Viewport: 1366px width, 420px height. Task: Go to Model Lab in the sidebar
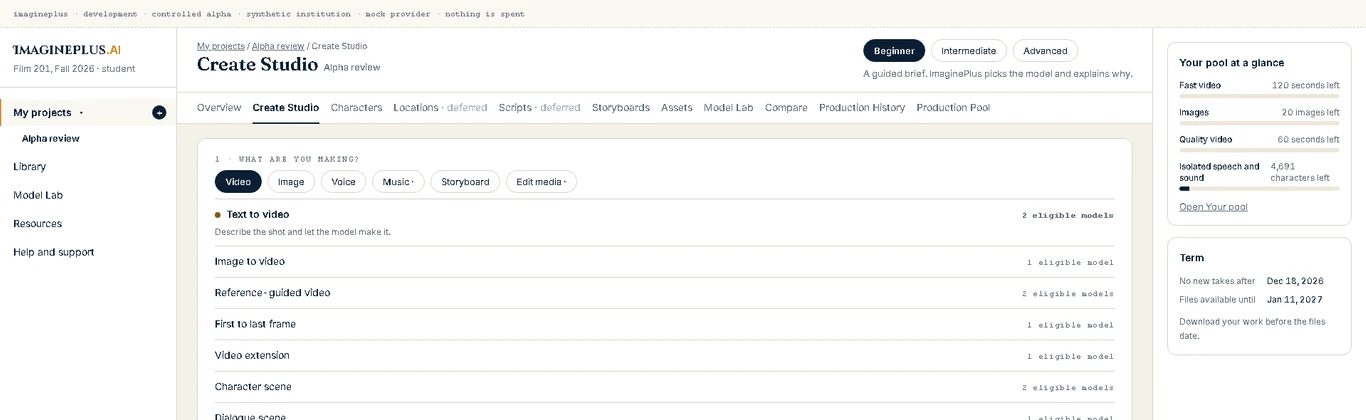[38, 195]
